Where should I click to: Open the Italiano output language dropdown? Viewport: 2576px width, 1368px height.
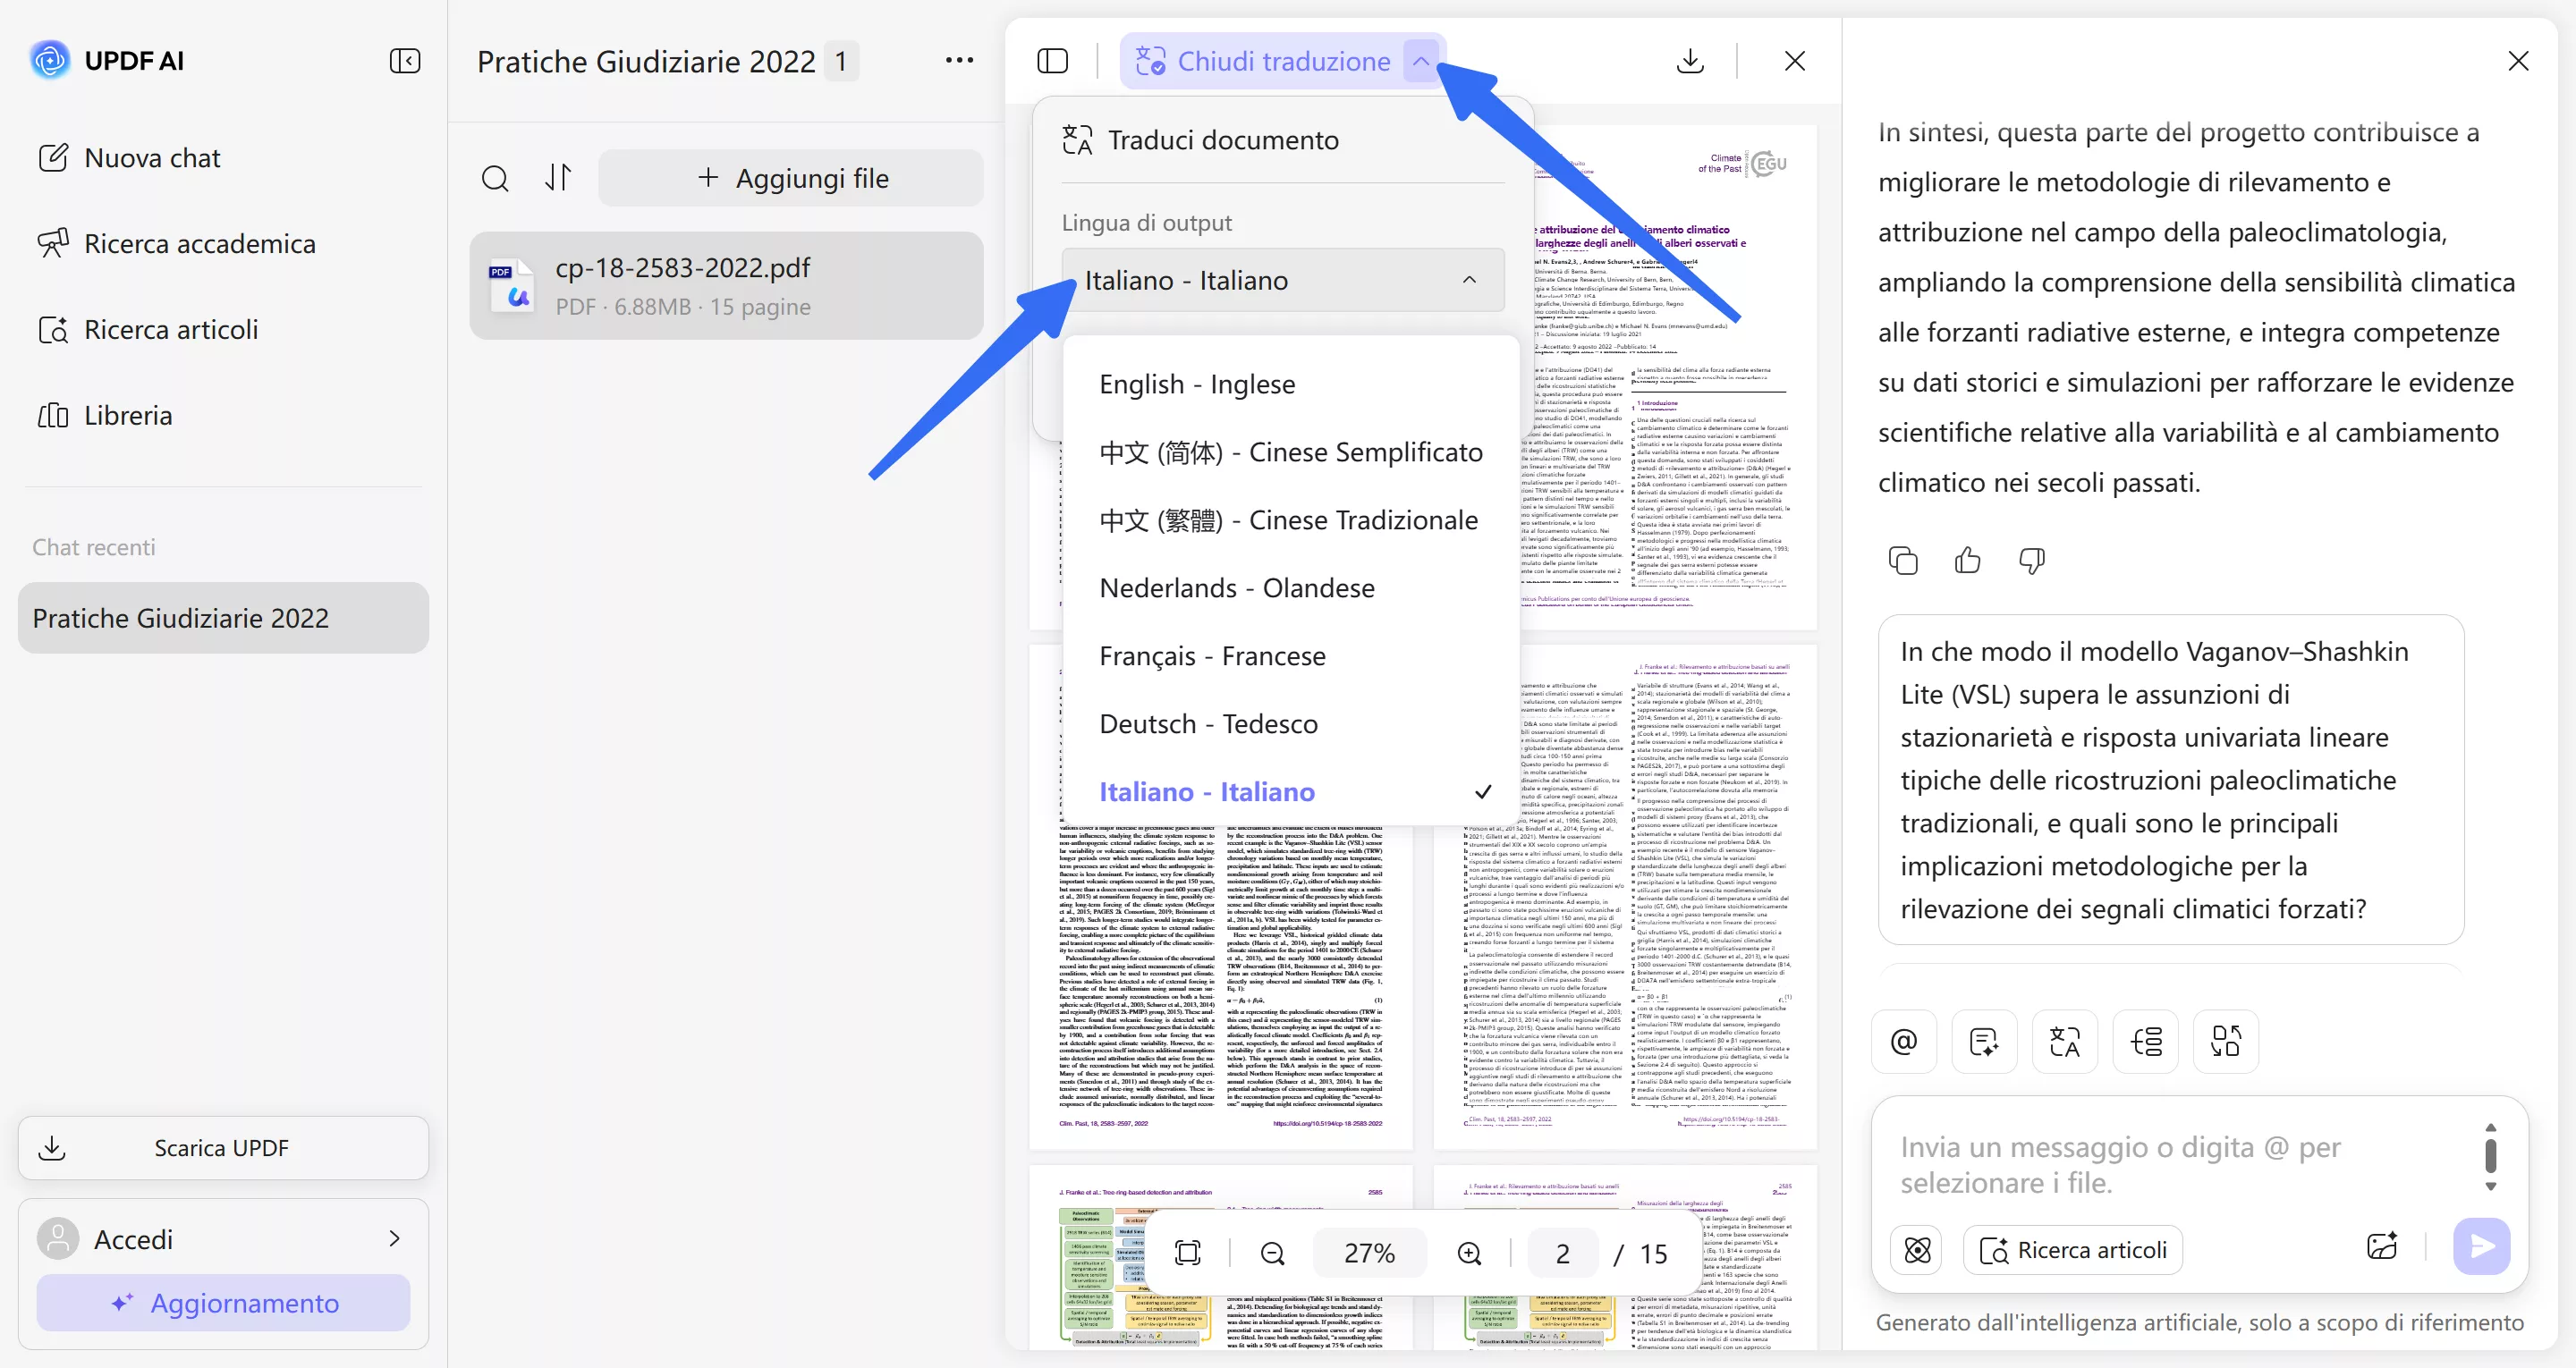[1282, 281]
